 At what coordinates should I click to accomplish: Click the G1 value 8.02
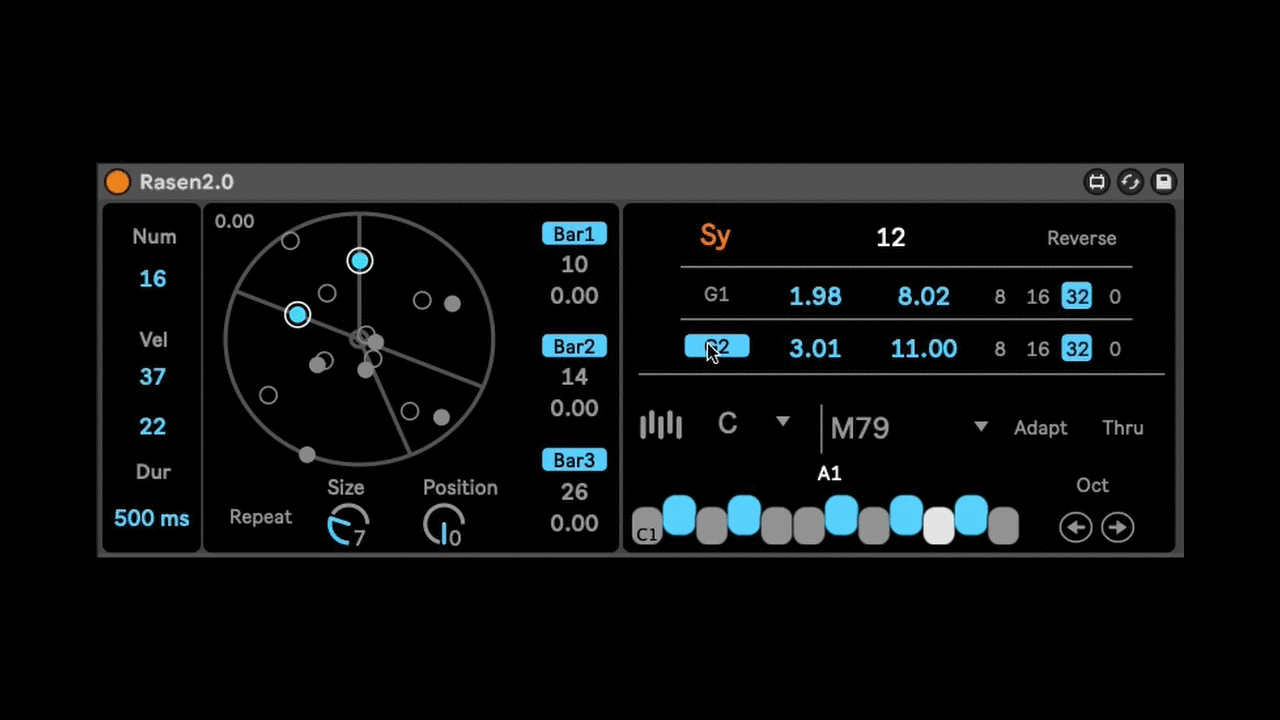924,296
